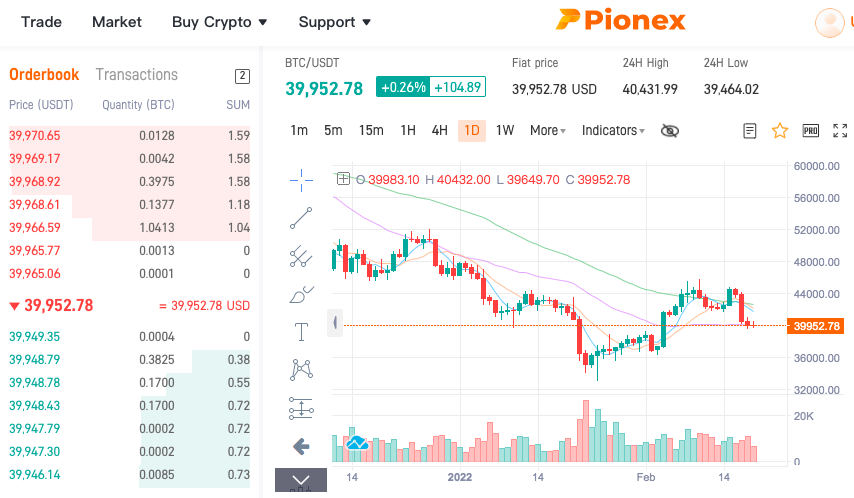Choose the pitchfork drawing tool

pyautogui.click(x=301, y=256)
